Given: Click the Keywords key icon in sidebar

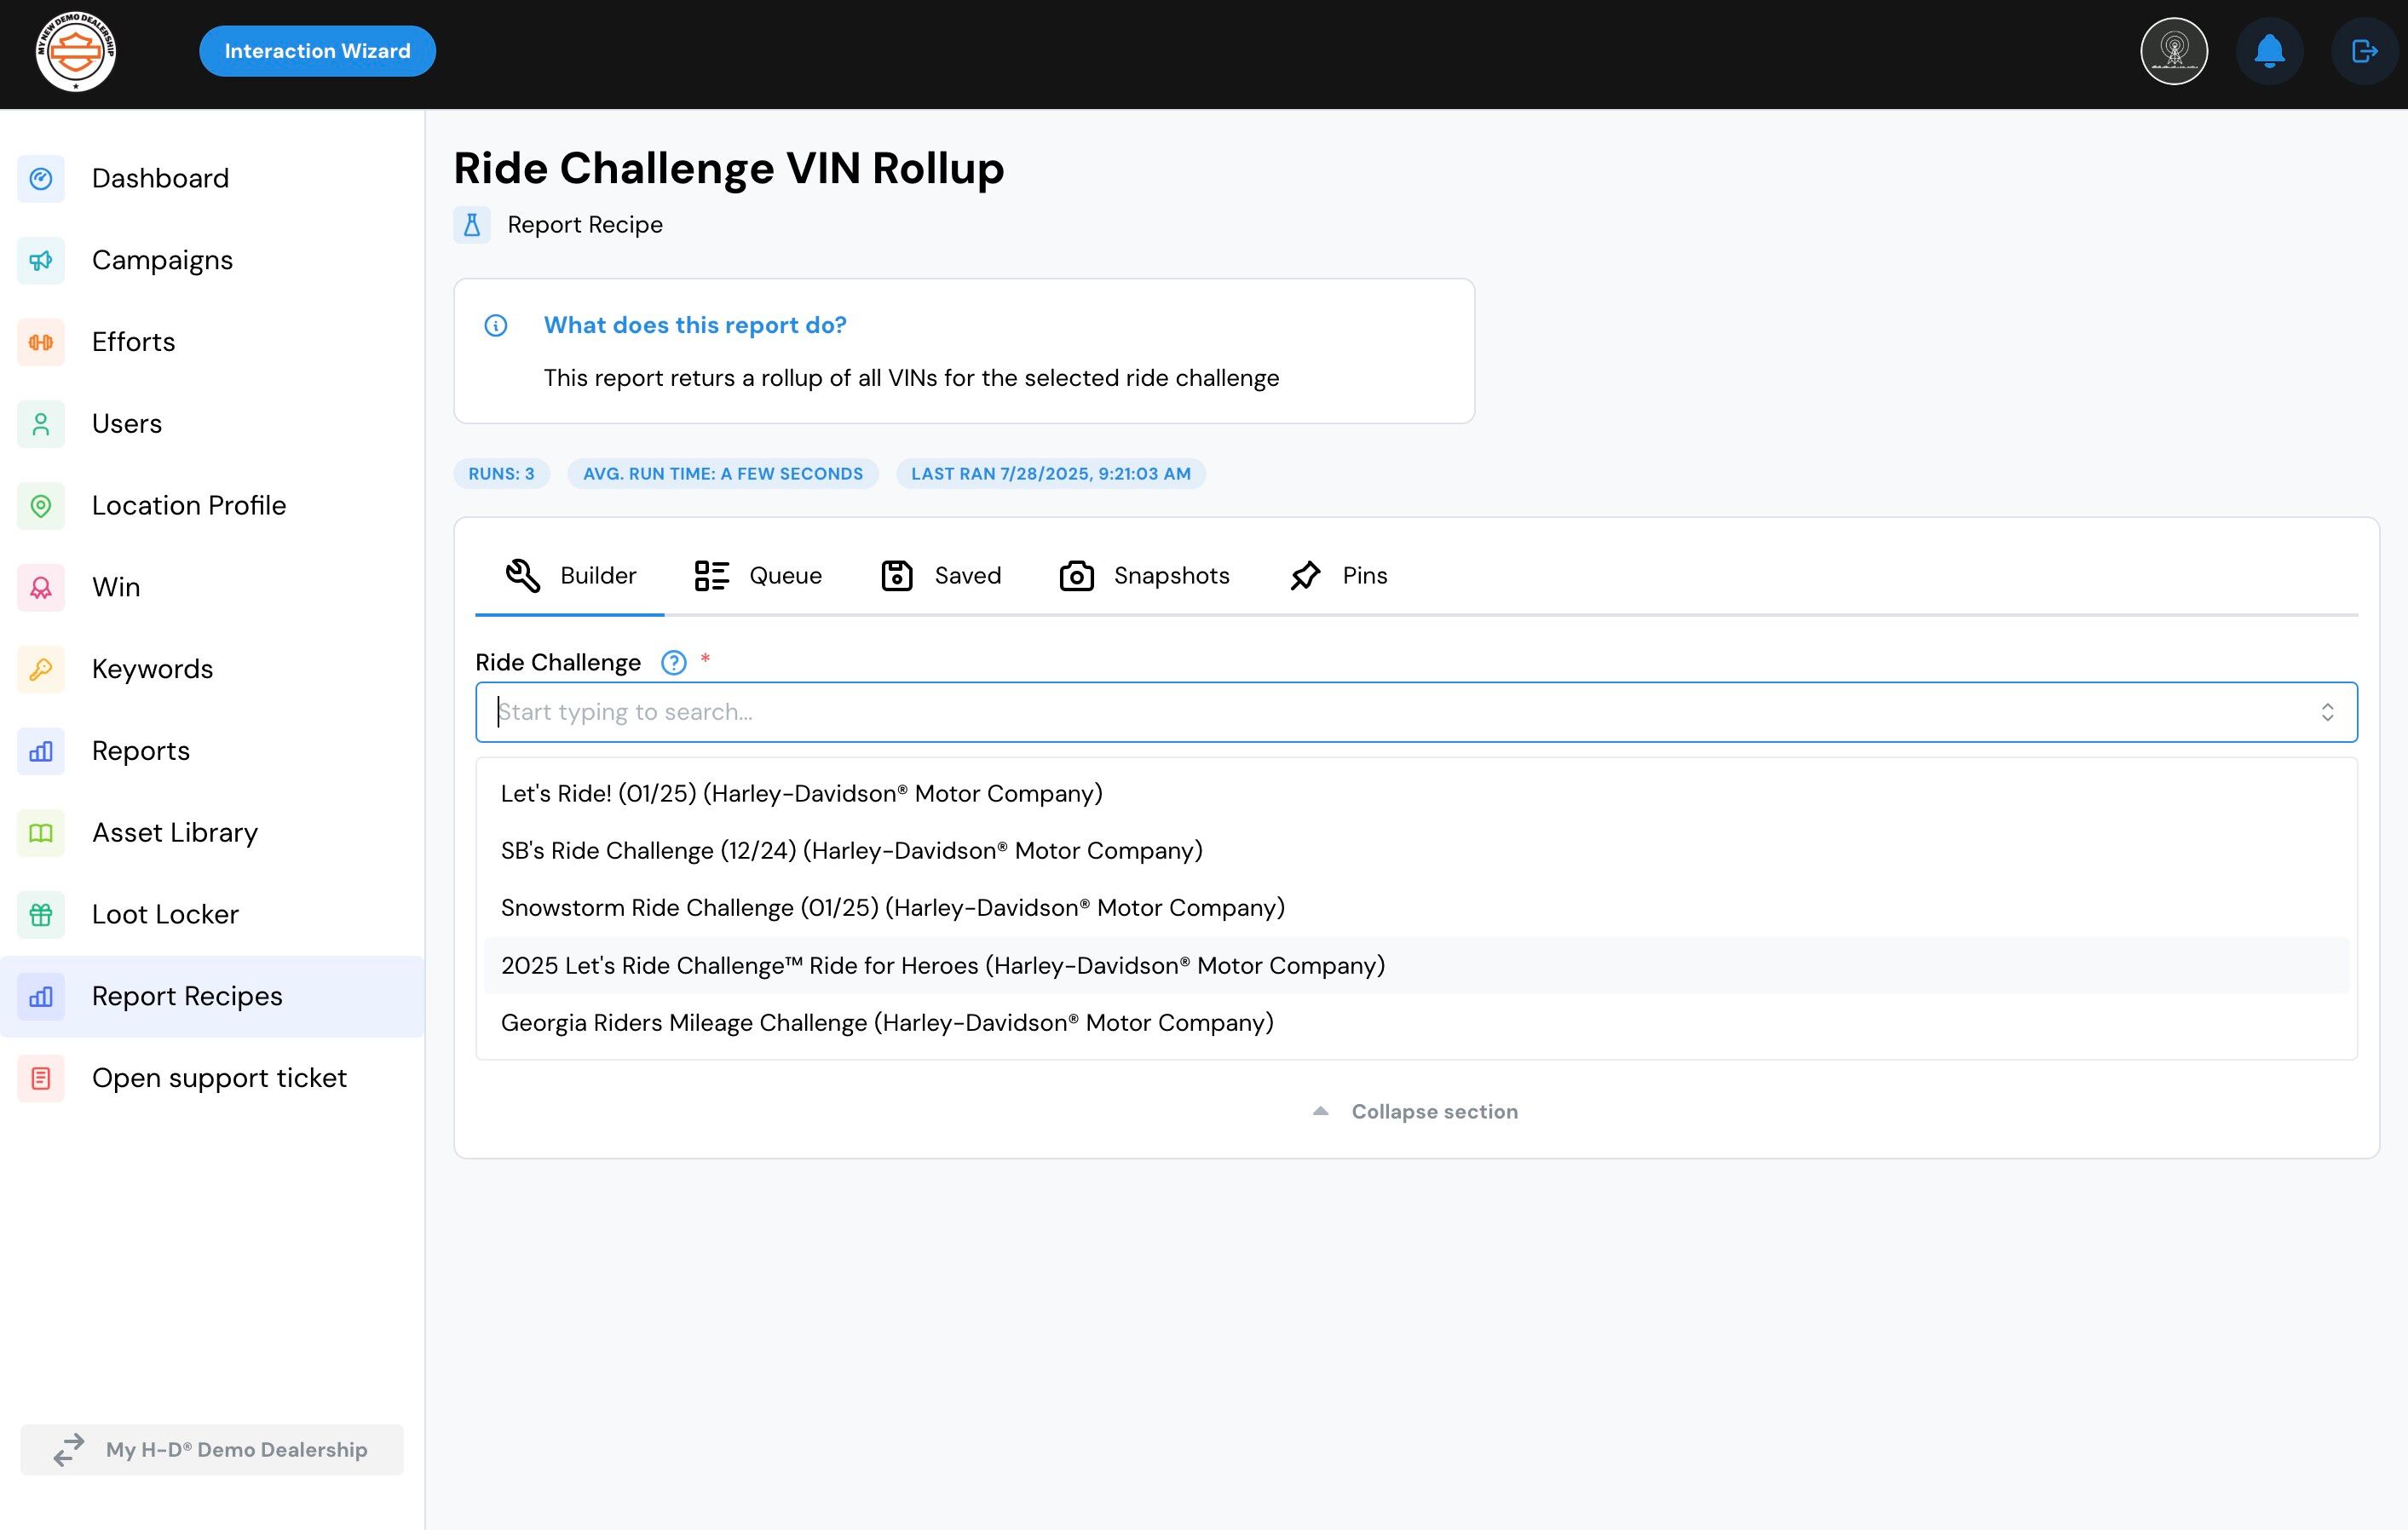Looking at the screenshot, I should point(41,669).
